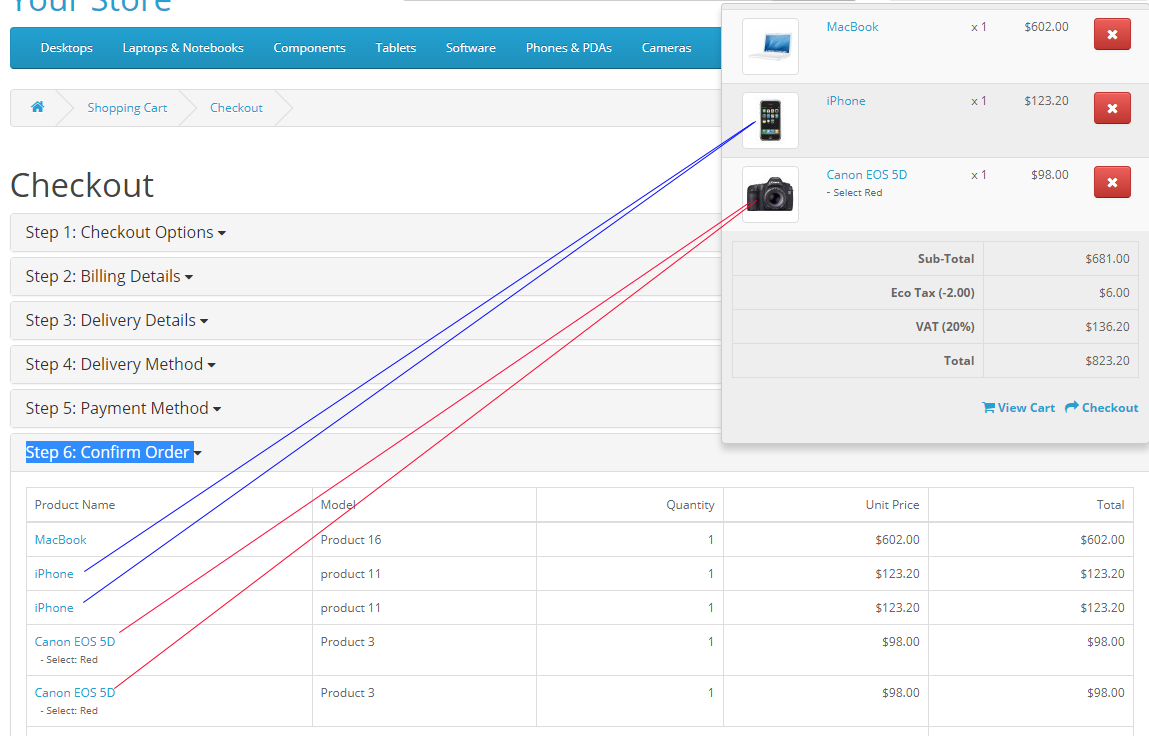The height and width of the screenshot is (736, 1149).
Task: Expand Step 2: Billing Details
Action: coord(109,276)
